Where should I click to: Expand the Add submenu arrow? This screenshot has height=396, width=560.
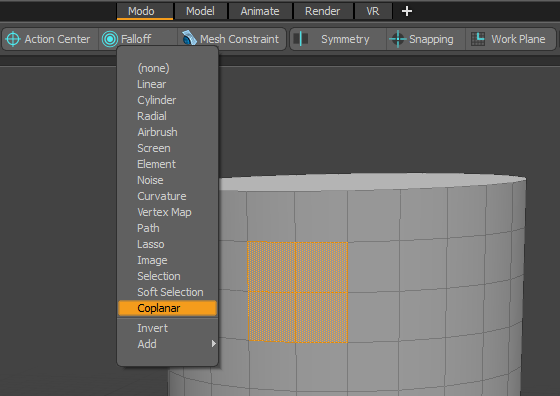pyautogui.click(x=214, y=344)
